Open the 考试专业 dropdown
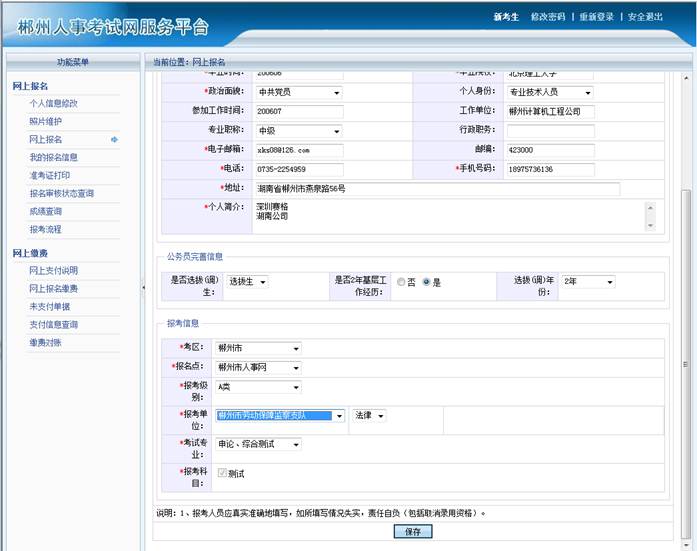697x551 pixels. pyautogui.click(x=296, y=444)
